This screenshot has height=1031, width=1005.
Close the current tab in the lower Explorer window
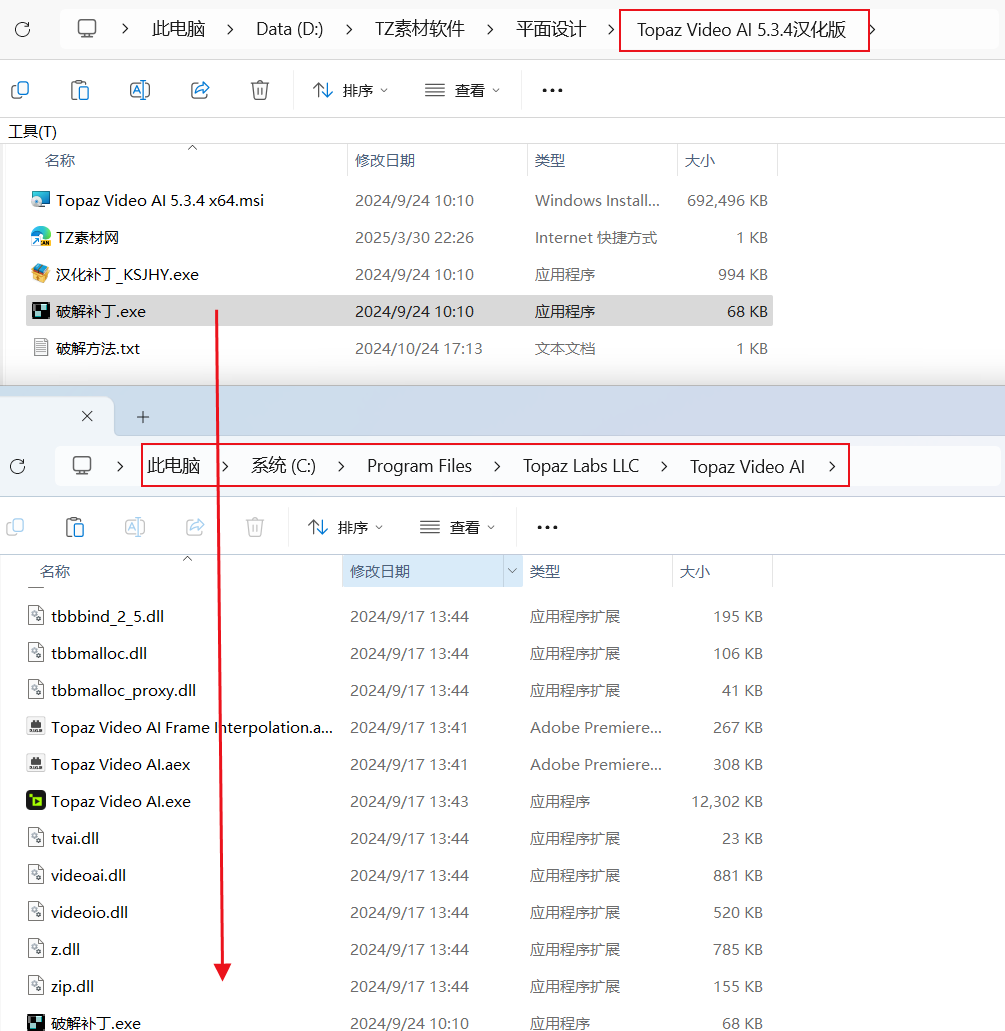point(87,416)
